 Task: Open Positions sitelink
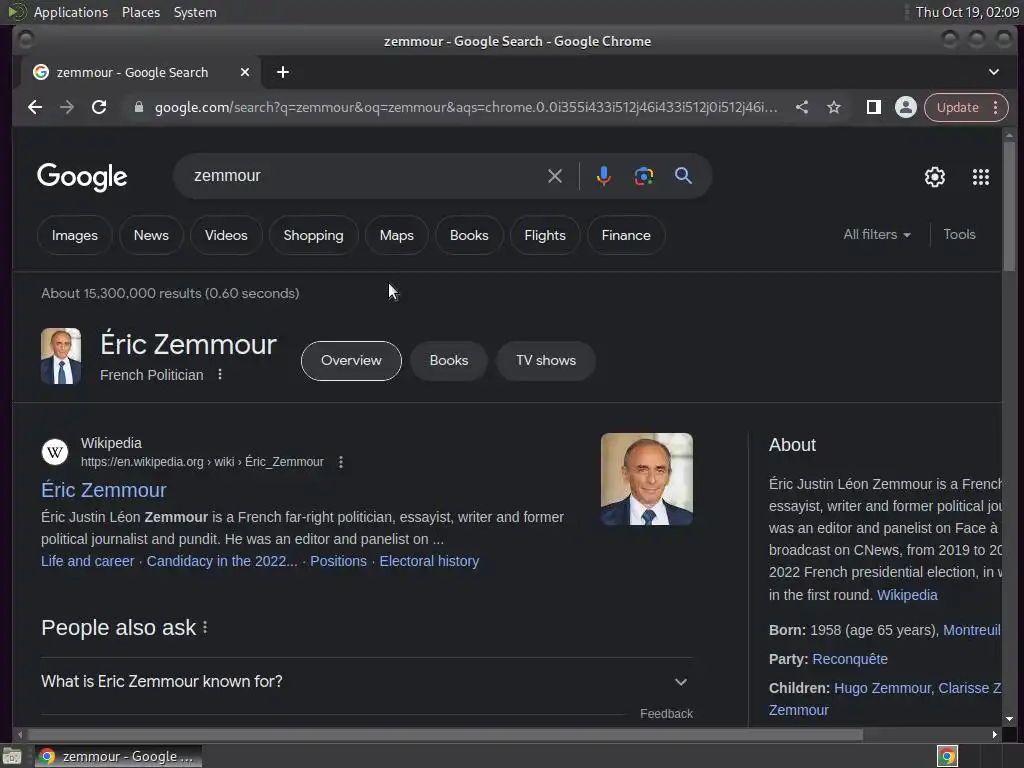[x=338, y=561]
